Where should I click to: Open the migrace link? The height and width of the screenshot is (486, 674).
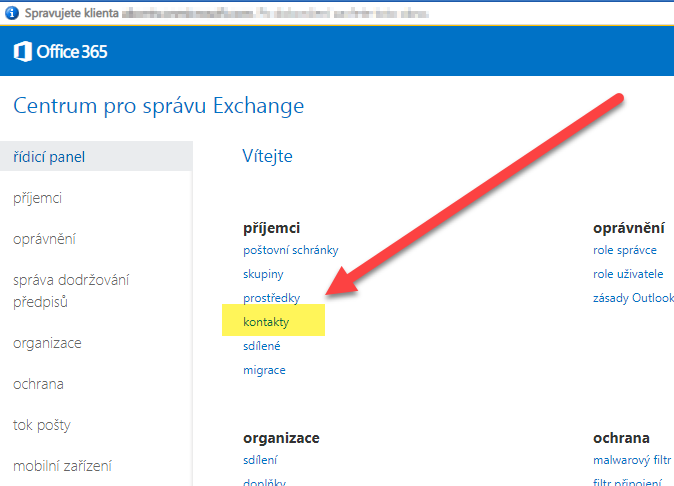(264, 370)
